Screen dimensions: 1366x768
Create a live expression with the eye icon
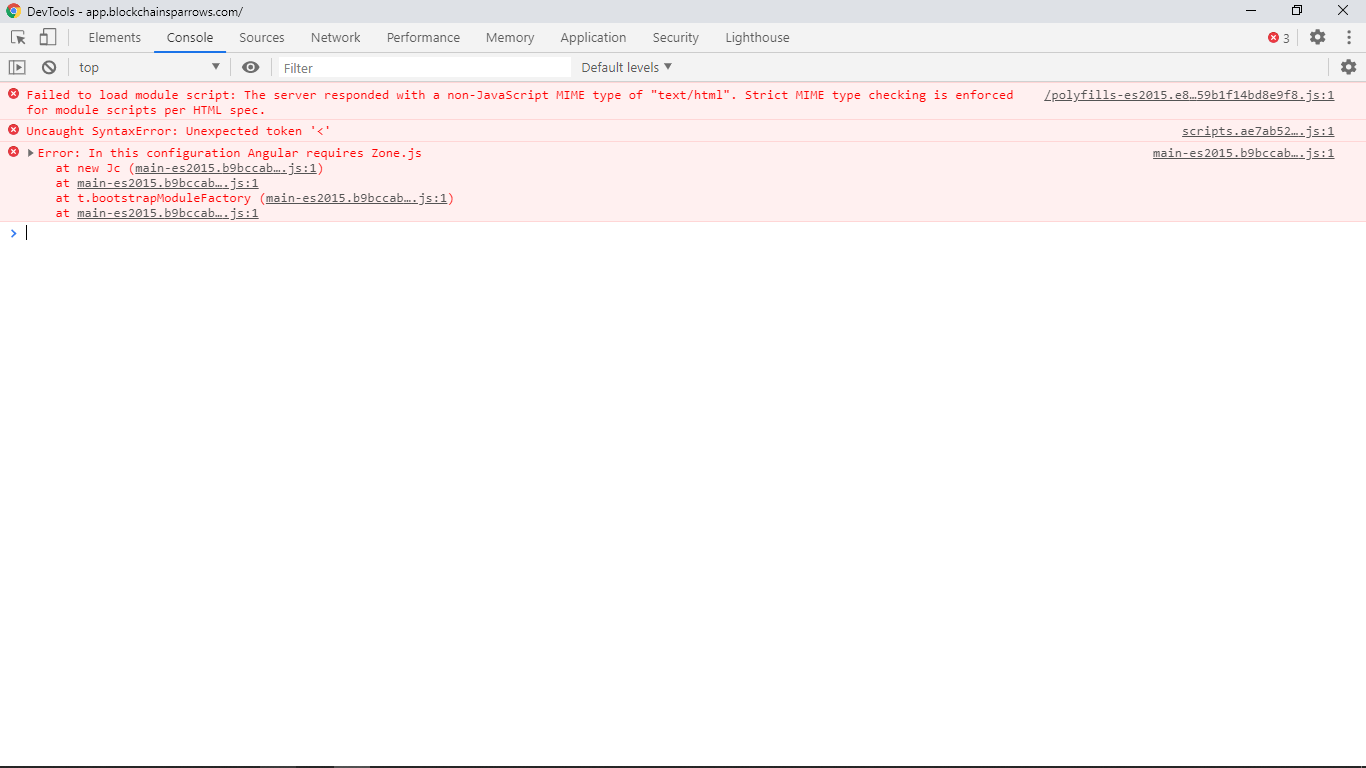(x=250, y=67)
